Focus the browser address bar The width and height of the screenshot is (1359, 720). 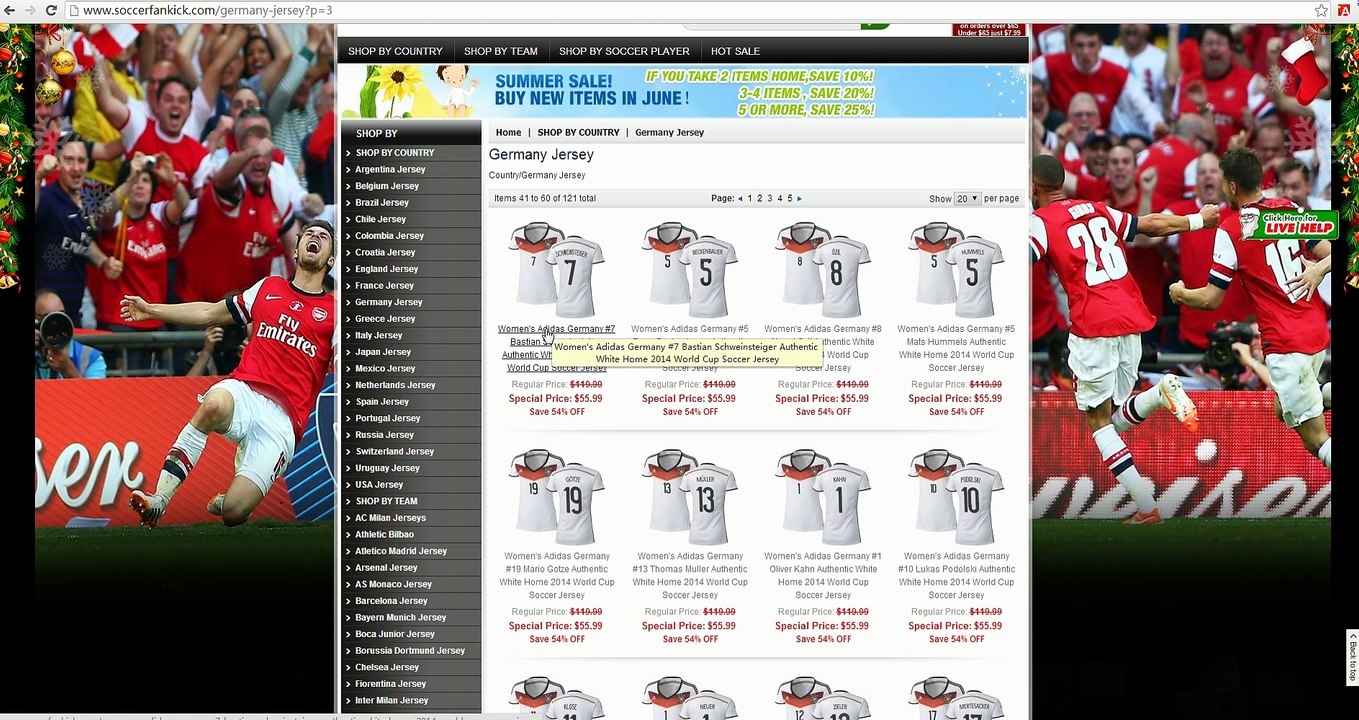(690, 10)
